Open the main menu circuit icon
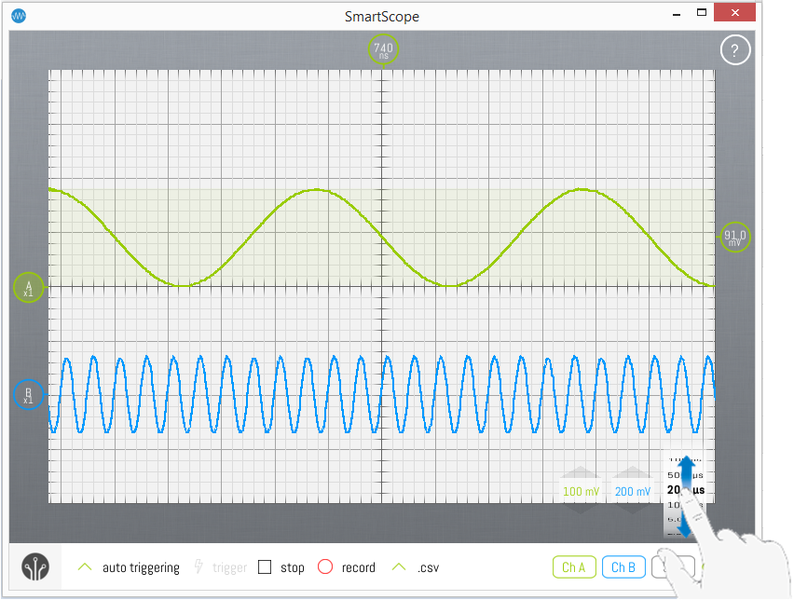 coord(37,567)
